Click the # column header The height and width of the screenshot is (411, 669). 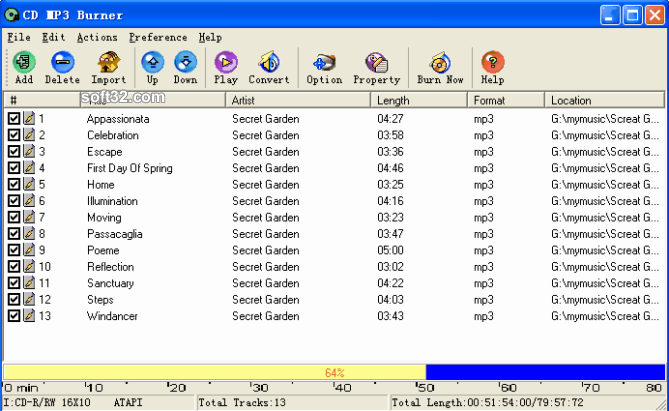tap(42, 100)
